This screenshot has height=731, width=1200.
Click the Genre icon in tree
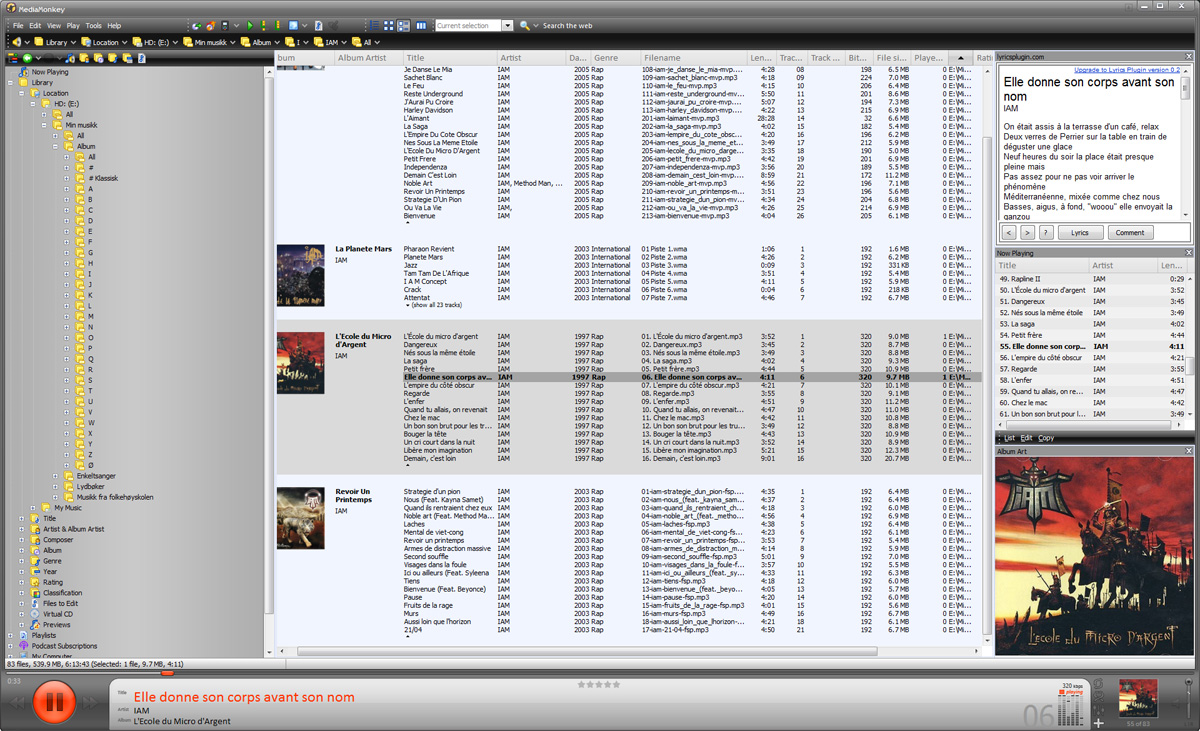[35, 561]
